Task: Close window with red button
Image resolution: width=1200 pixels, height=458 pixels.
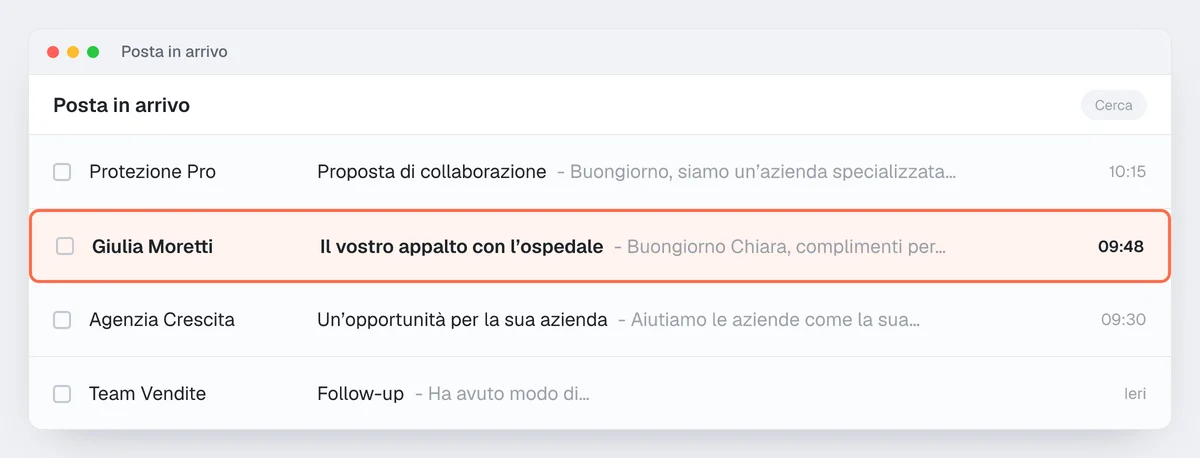Action: point(53,52)
